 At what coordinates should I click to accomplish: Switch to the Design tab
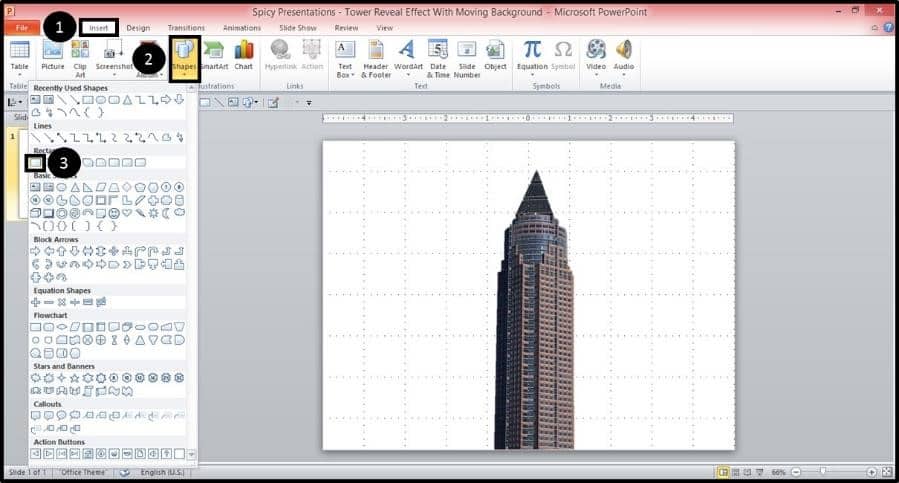138,28
